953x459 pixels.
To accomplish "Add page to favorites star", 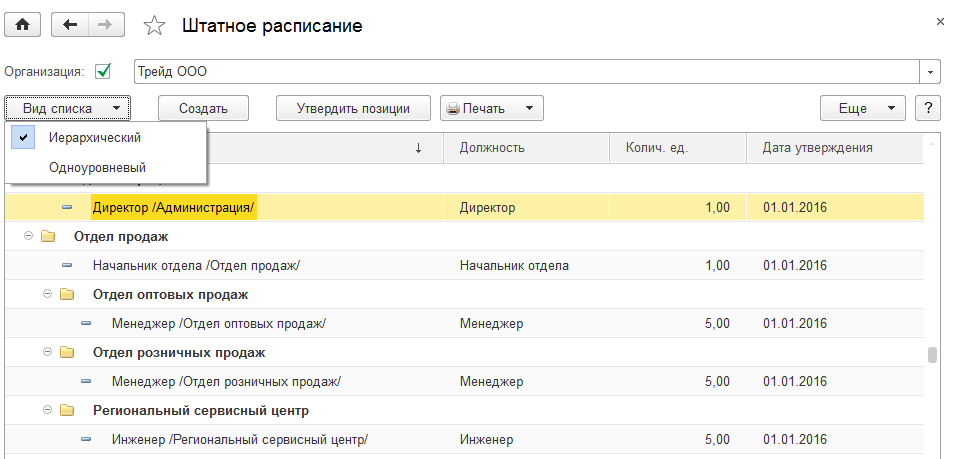I will click(x=154, y=26).
